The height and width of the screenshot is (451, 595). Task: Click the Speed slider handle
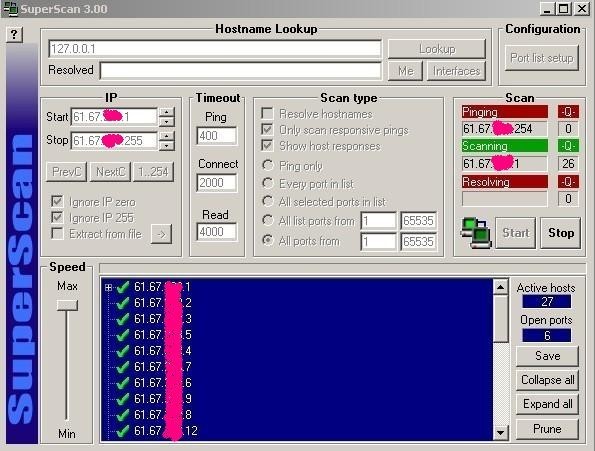tap(67, 305)
